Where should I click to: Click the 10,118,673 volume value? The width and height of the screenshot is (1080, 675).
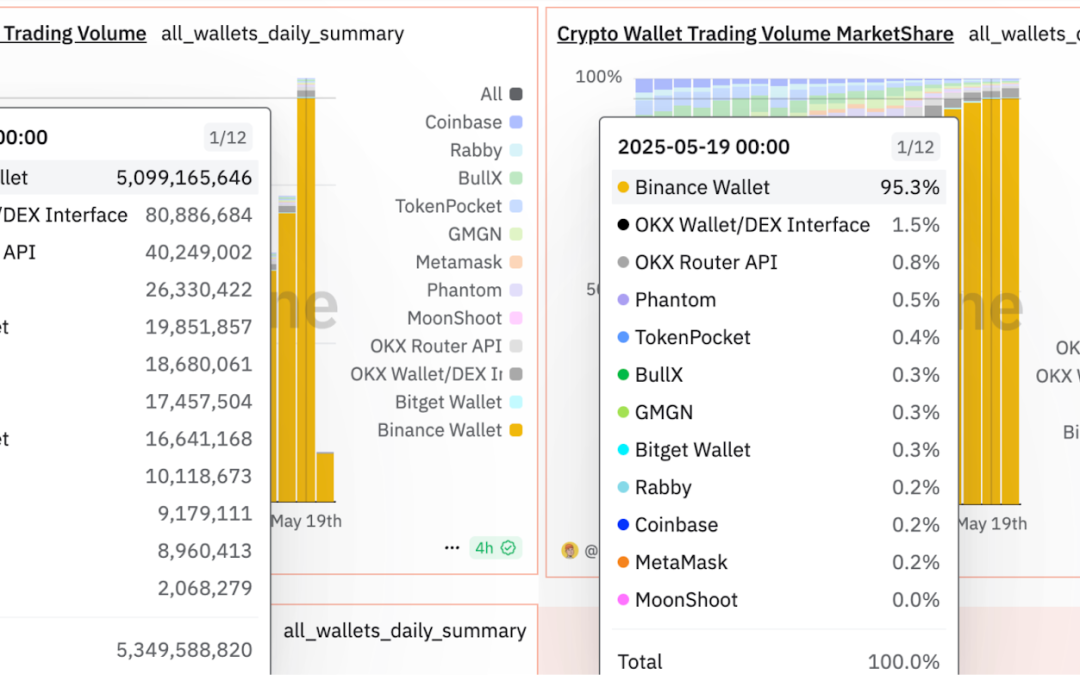click(x=198, y=476)
